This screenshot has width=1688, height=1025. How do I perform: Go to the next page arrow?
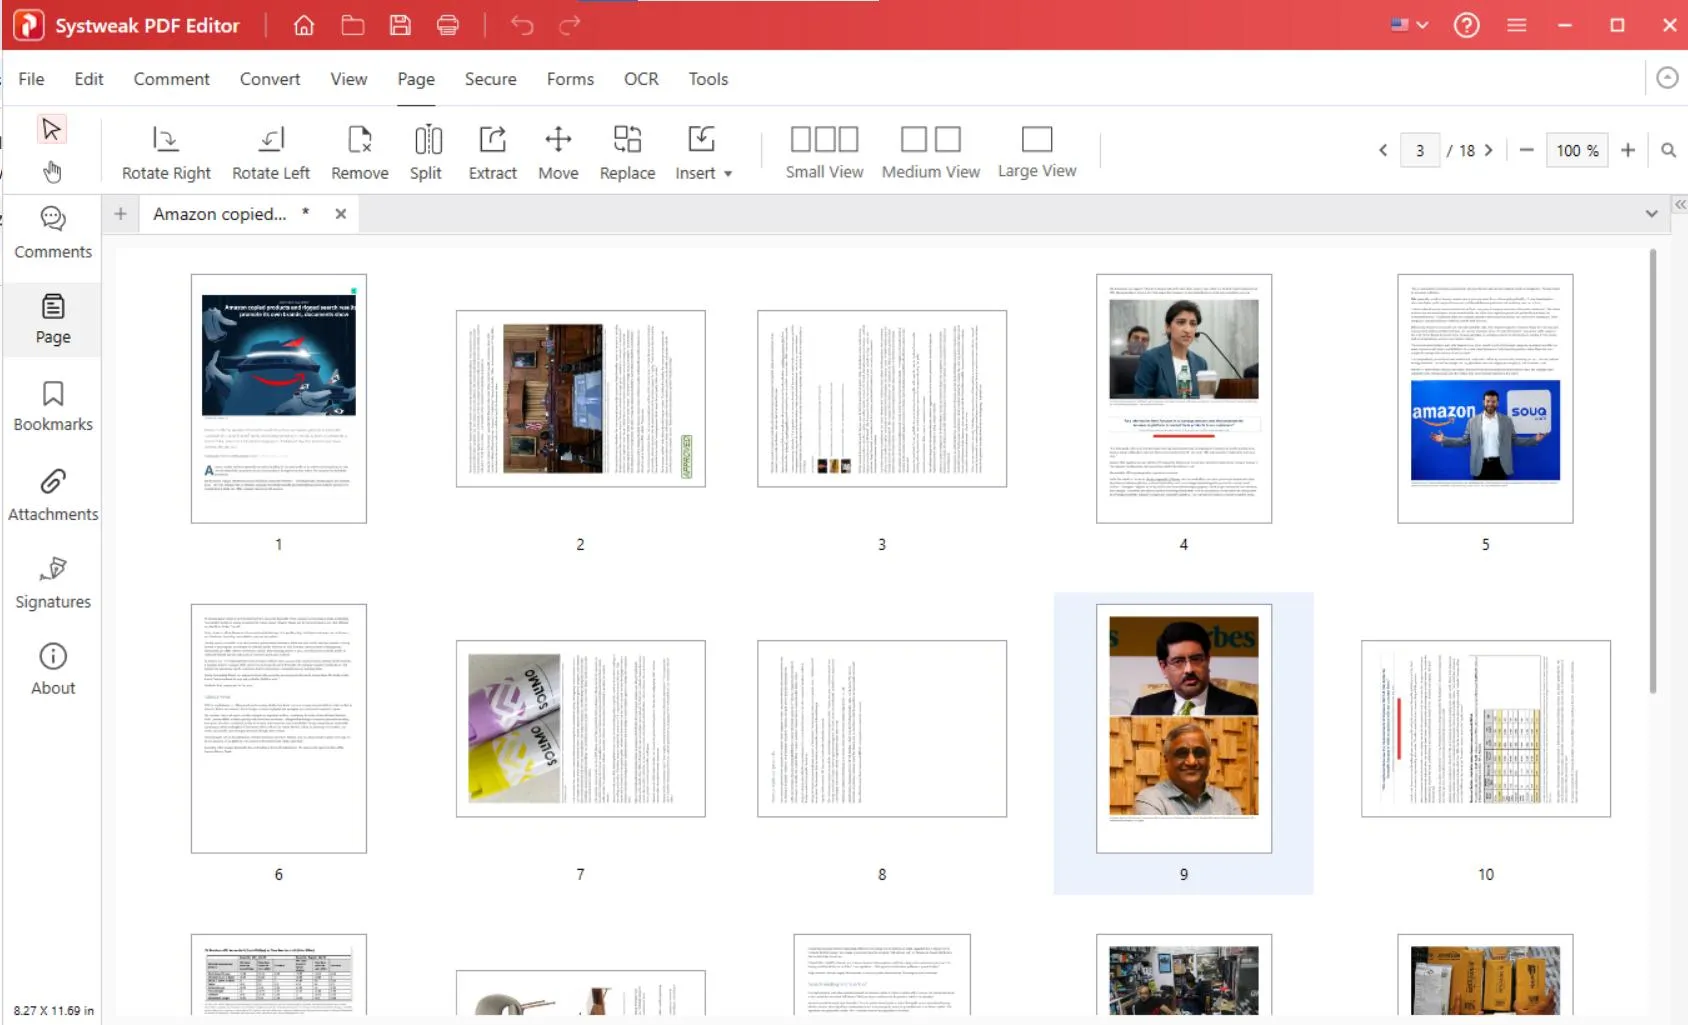pos(1489,151)
